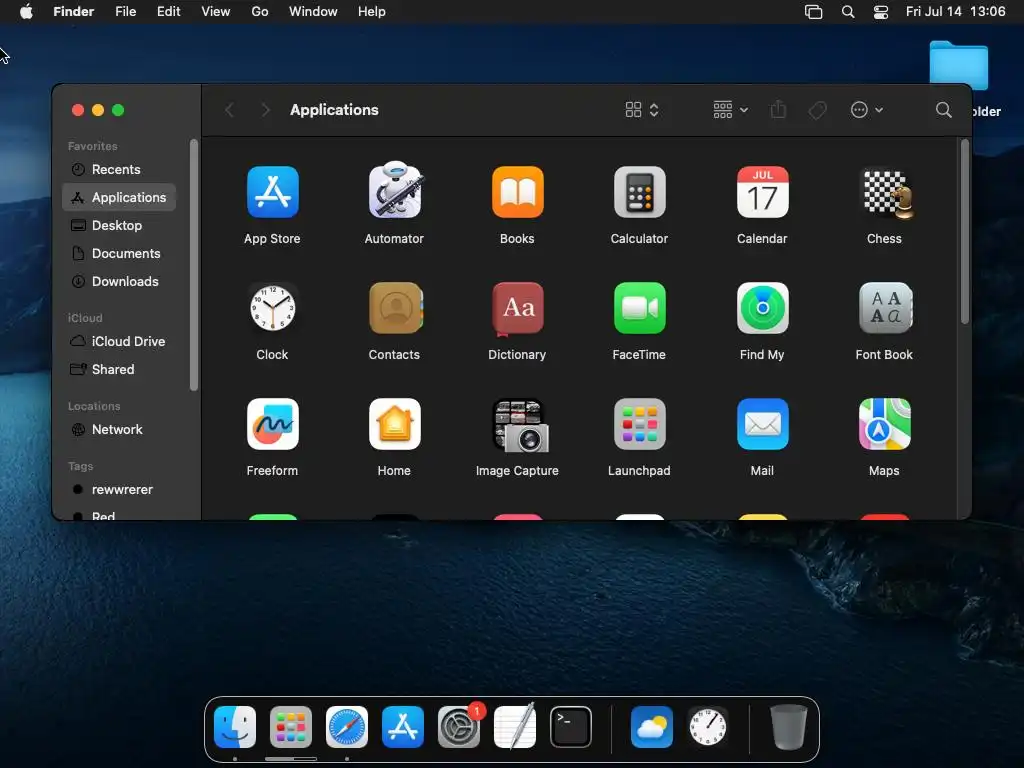The image size is (1024, 768).
Task: Open the Go menu
Action: (260, 12)
